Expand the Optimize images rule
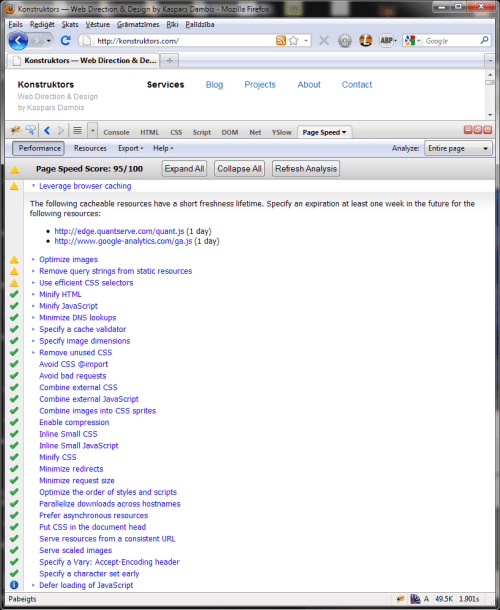This screenshot has height=610, width=500. pyautogui.click(x=33, y=259)
